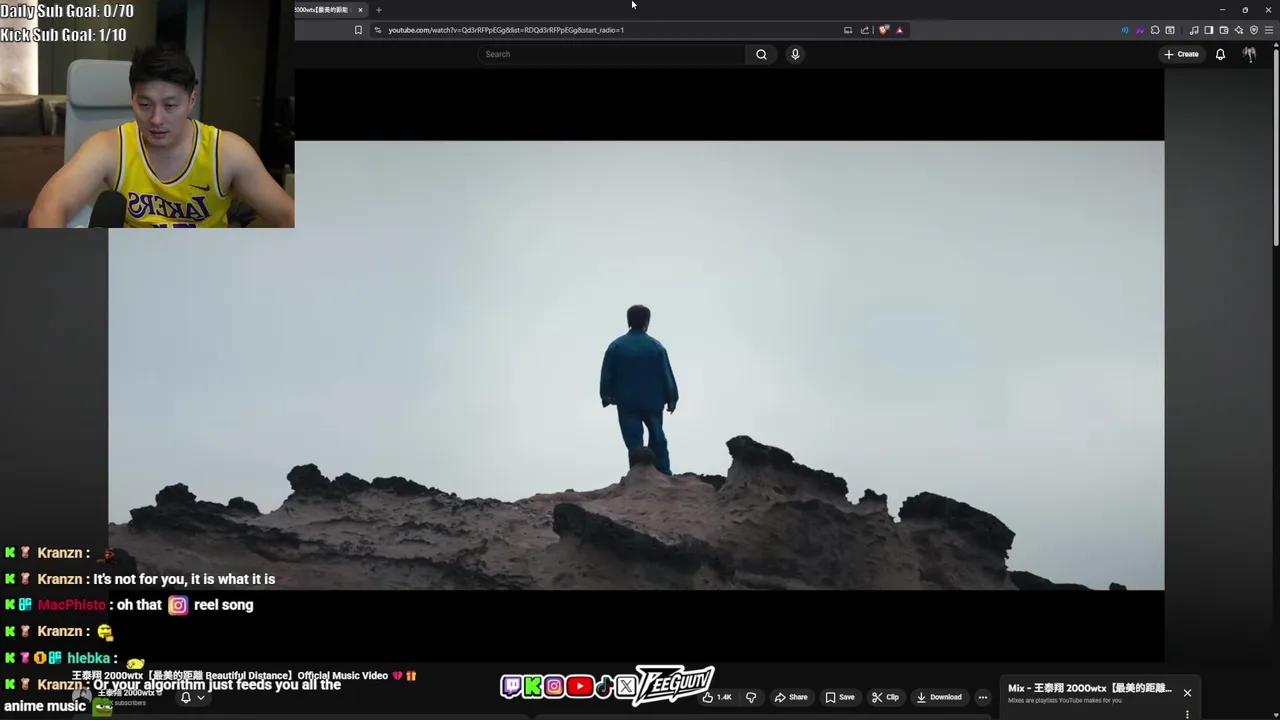Toggle the browser sidebar panel icon

coord(1209,30)
